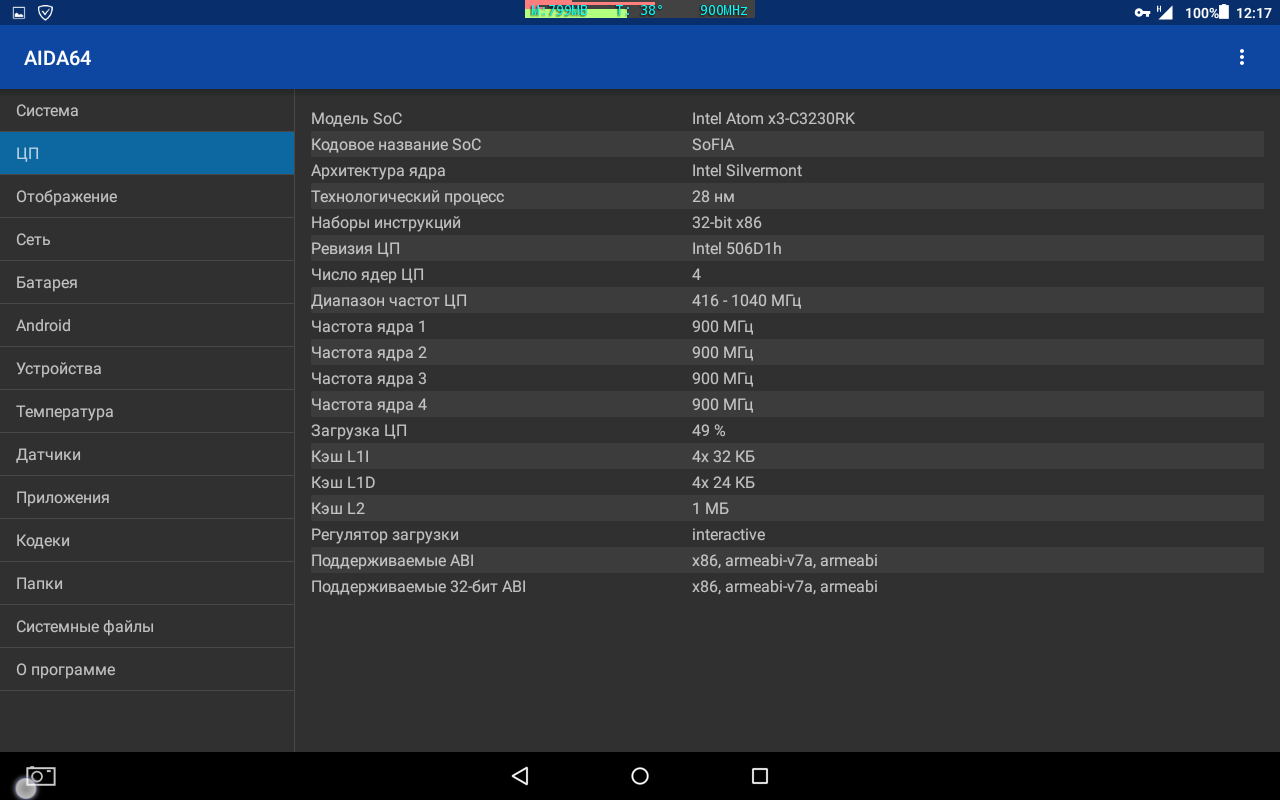Open the three-dot overflow menu

click(x=1242, y=58)
